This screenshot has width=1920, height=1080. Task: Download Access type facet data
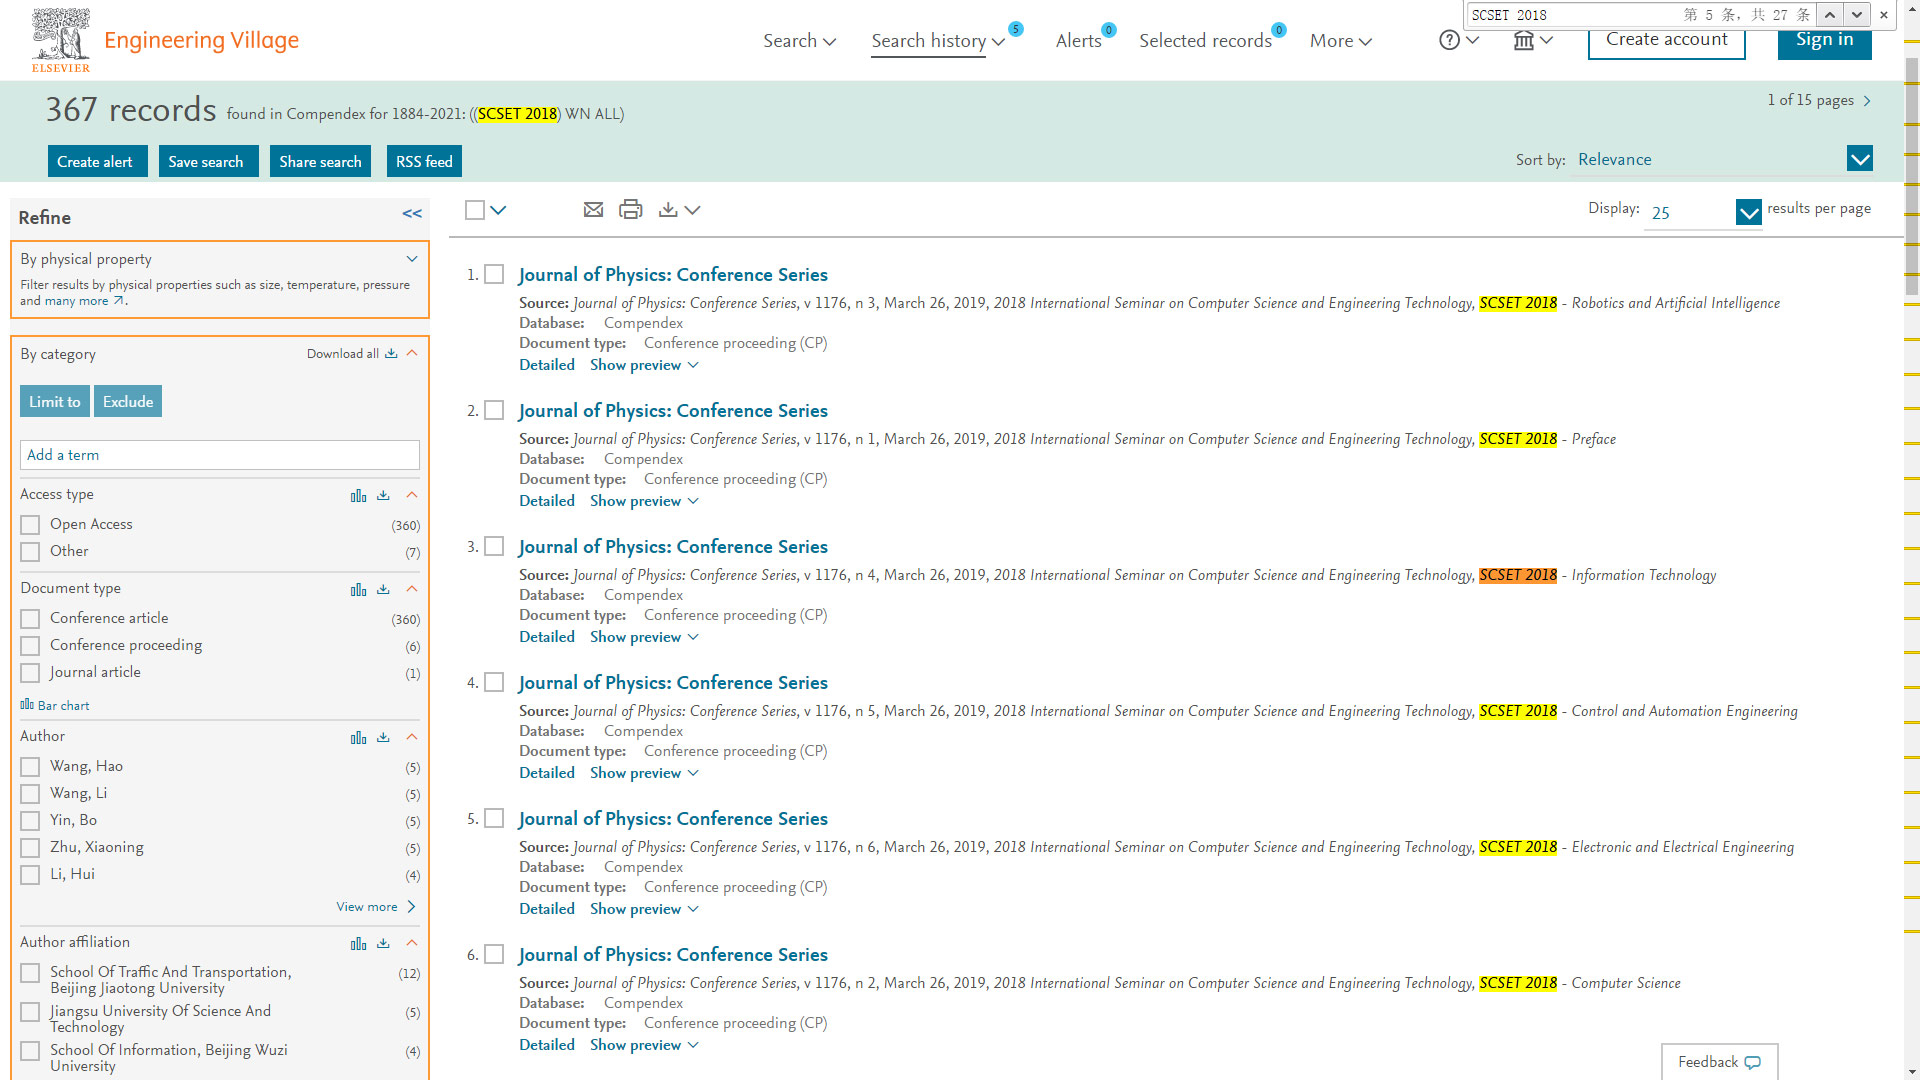click(x=383, y=495)
